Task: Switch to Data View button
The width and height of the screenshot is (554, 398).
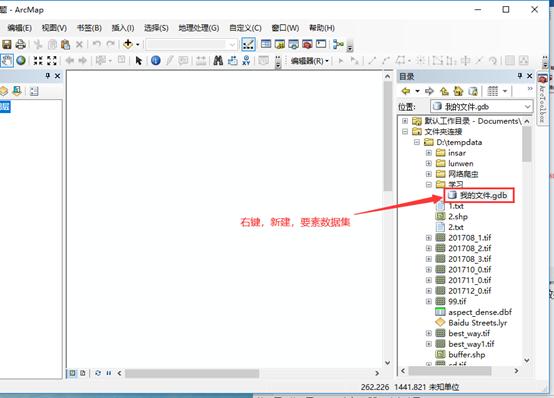Action: 72,373
